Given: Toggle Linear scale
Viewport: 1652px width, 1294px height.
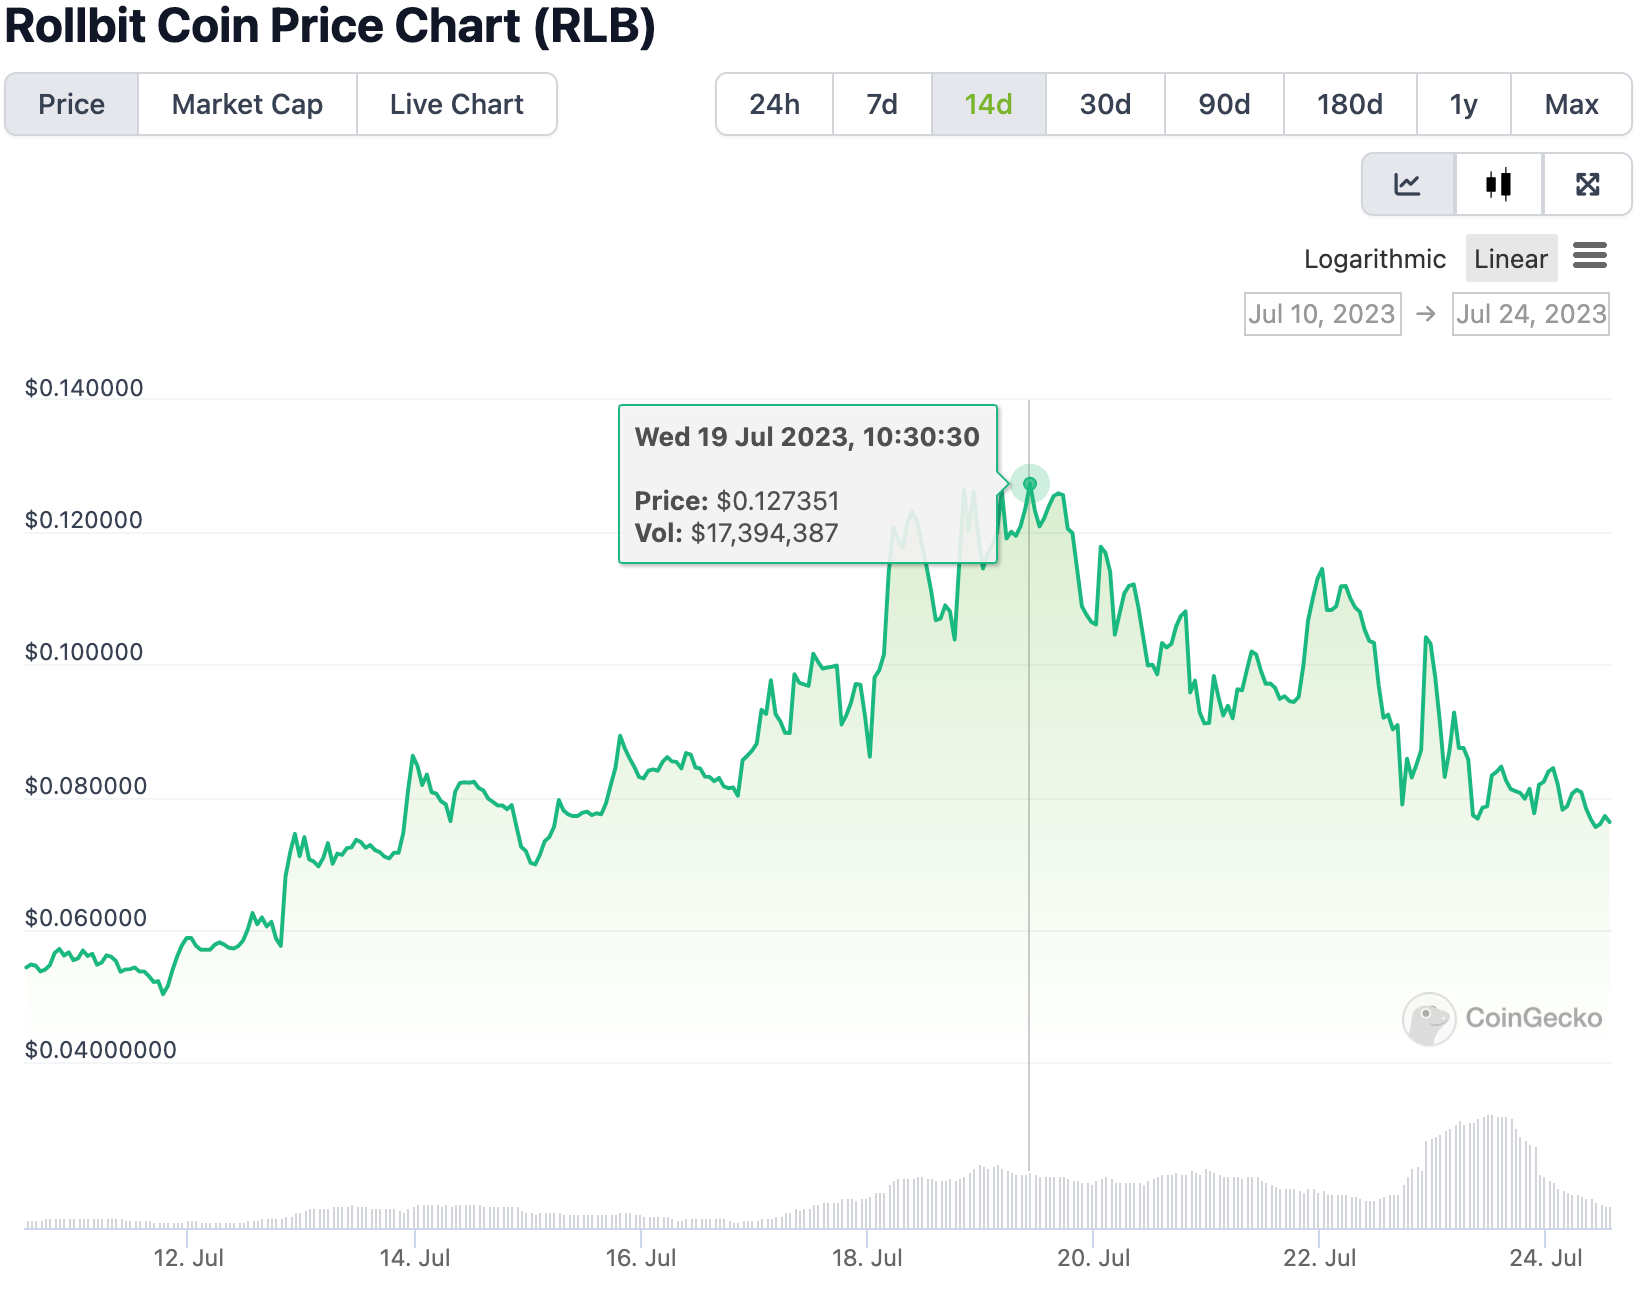Looking at the screenshot, I should click(x=1510, y=259).
